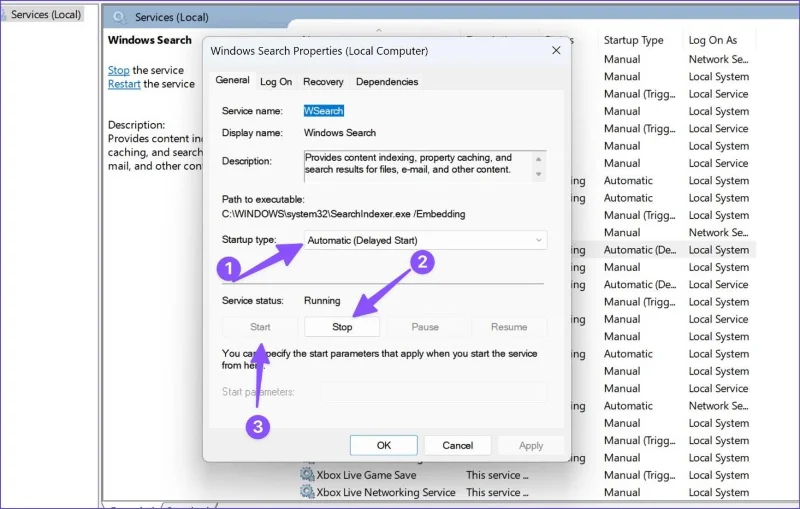Click the Running service status text
This screenshot has width=800, height=509.
tap(322, 300)
